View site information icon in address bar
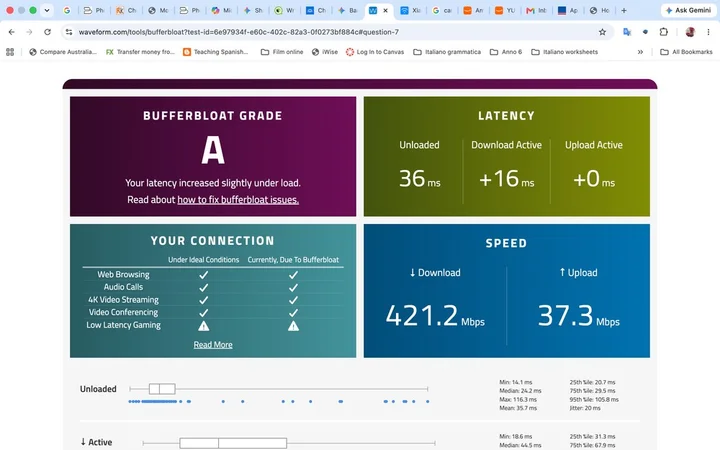 tap(69, 32)
